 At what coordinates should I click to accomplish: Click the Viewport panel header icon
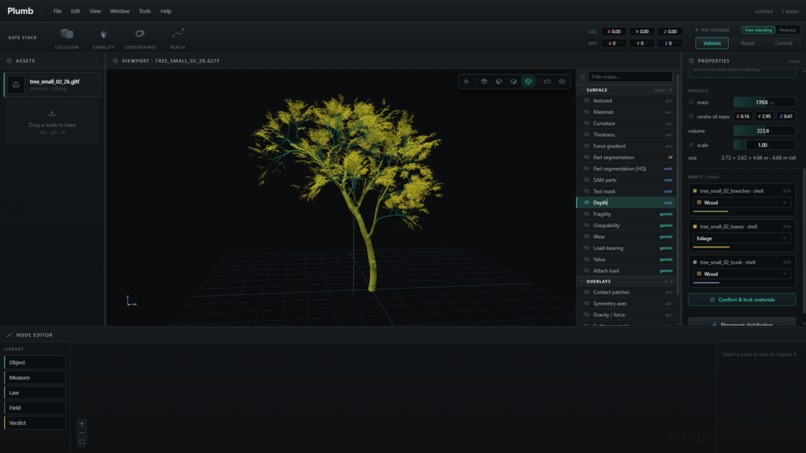115,61
